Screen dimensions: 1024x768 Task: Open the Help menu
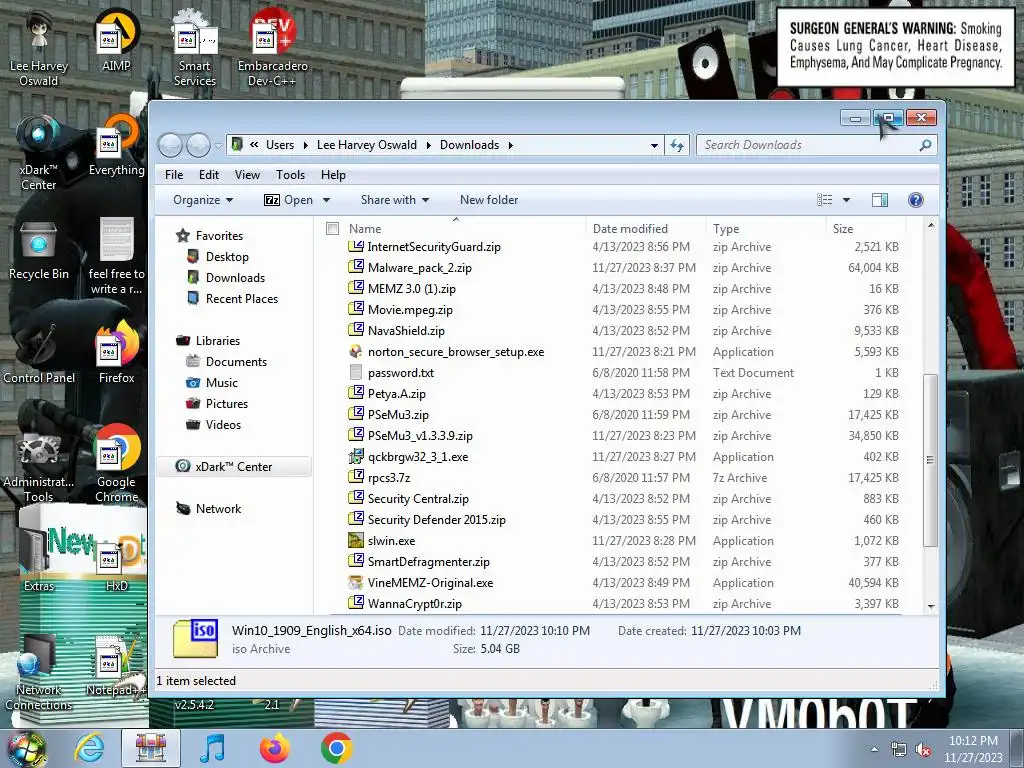pos(333,175)
